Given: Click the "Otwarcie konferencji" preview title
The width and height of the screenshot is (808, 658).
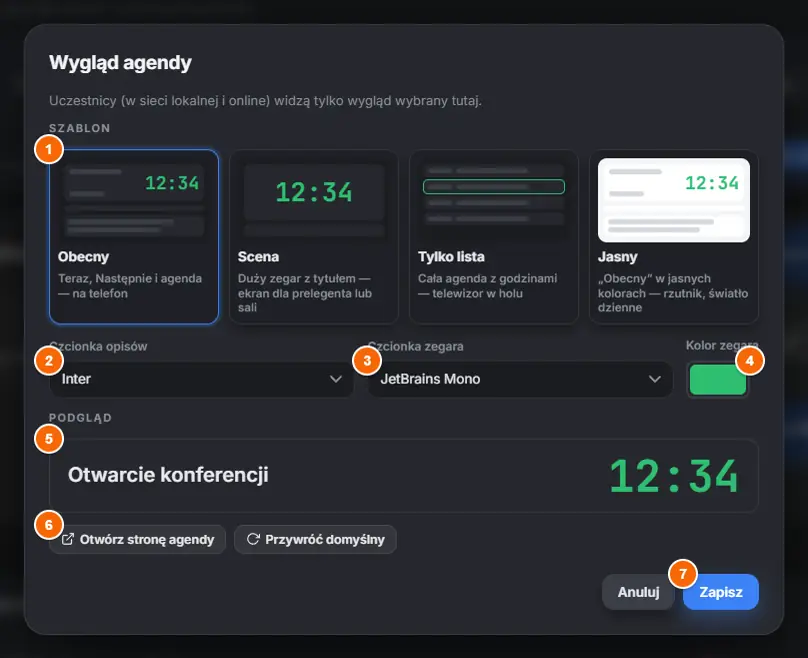Looking at the screenshot, I should click(x=168, y=475).
